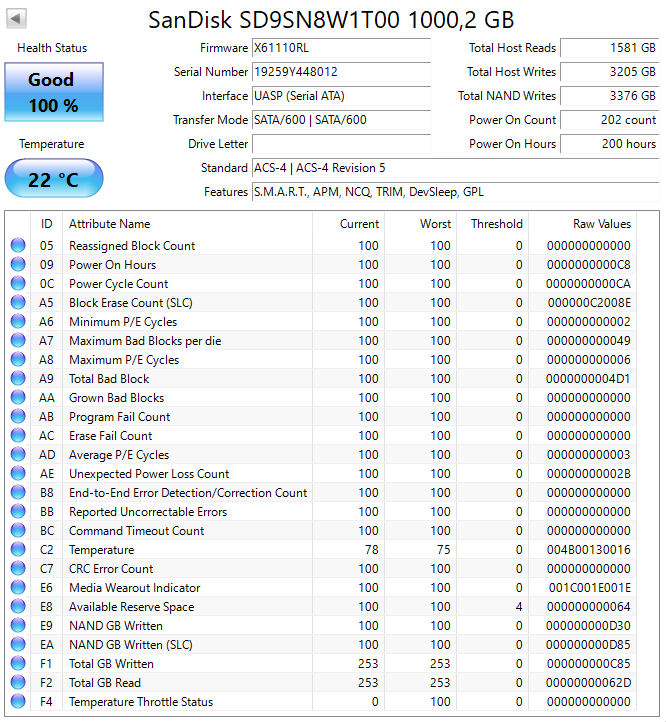Click the status dot for Media Wearout Indicator

pos(18,587)
